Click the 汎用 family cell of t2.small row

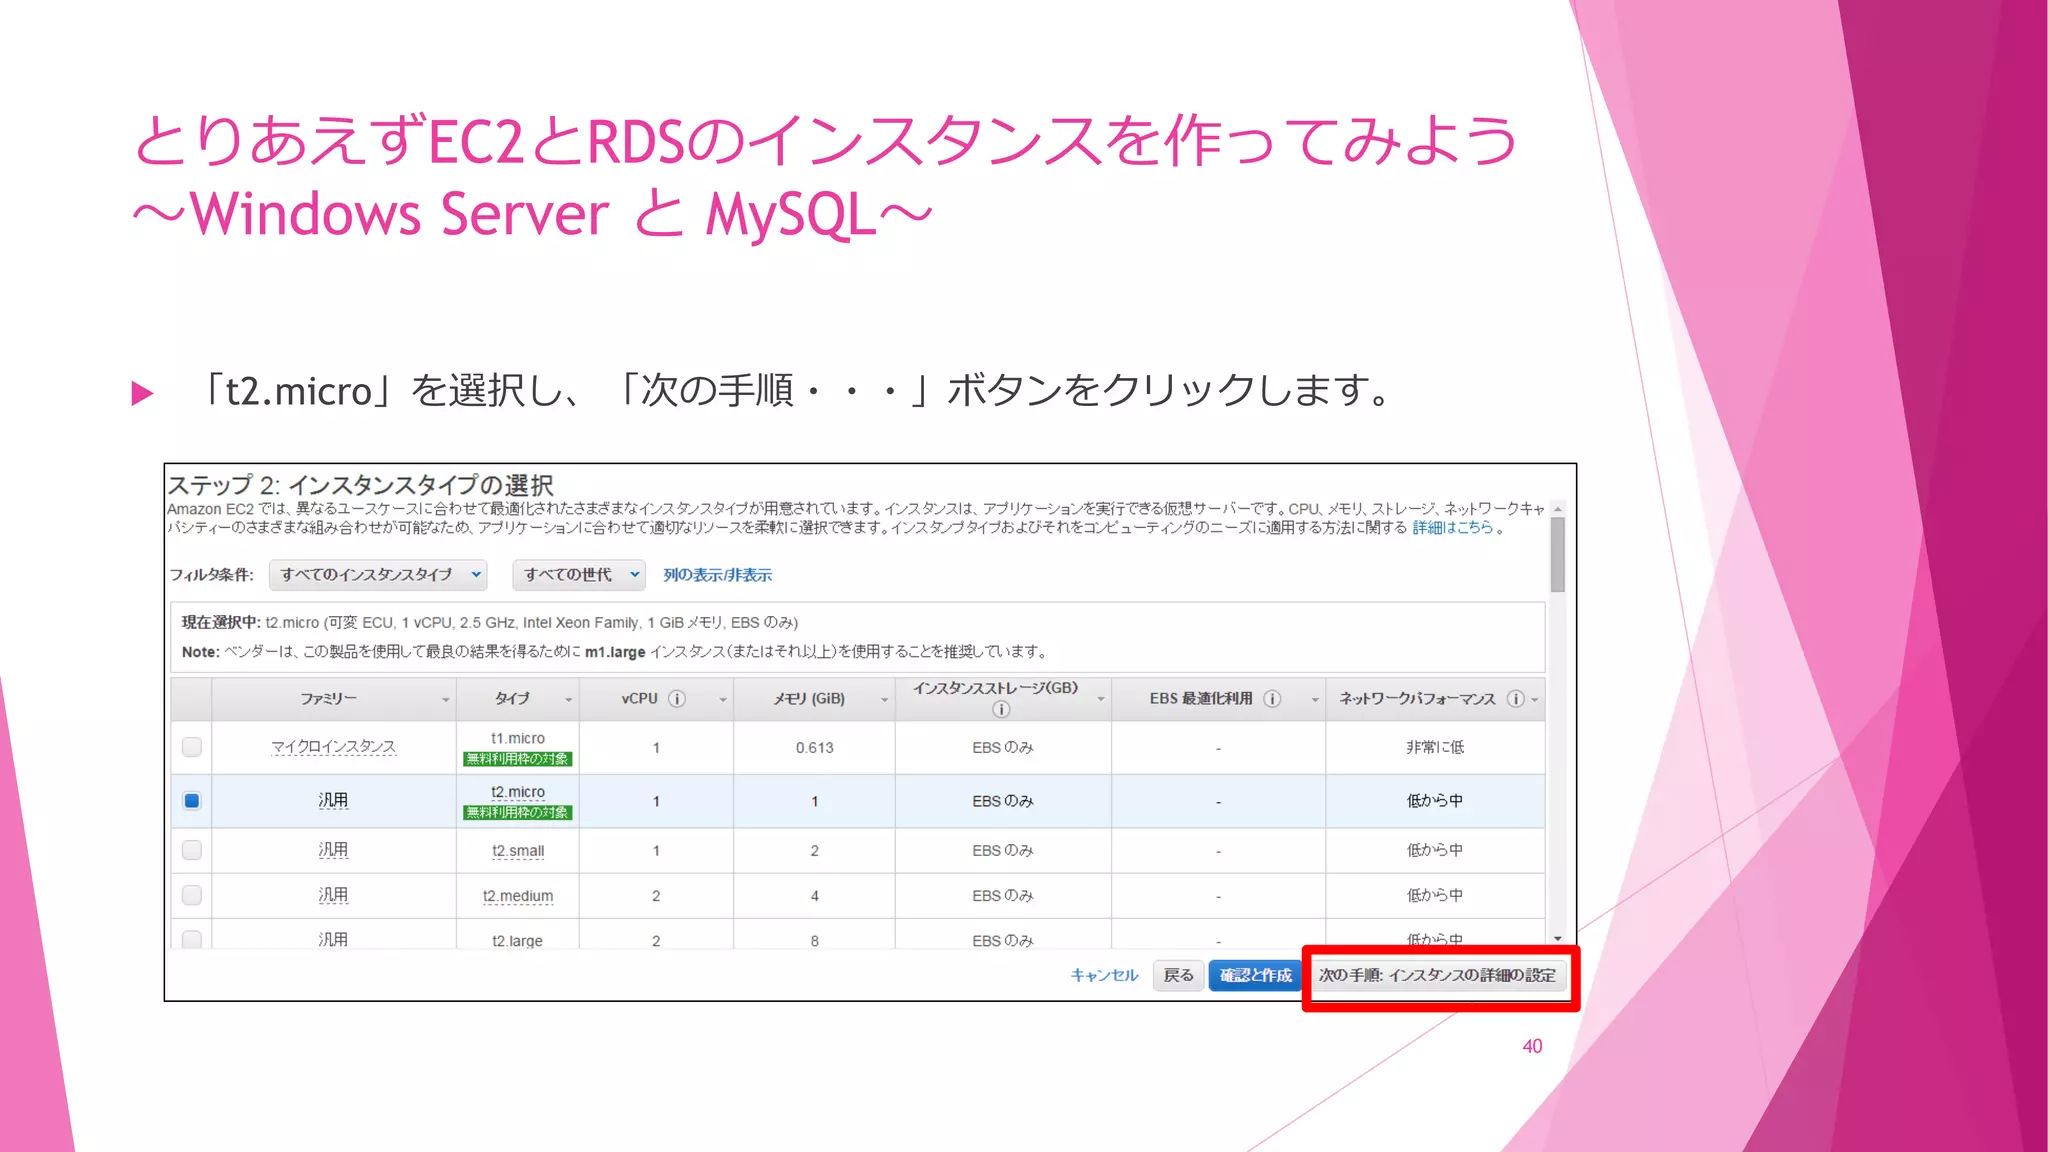333,850
